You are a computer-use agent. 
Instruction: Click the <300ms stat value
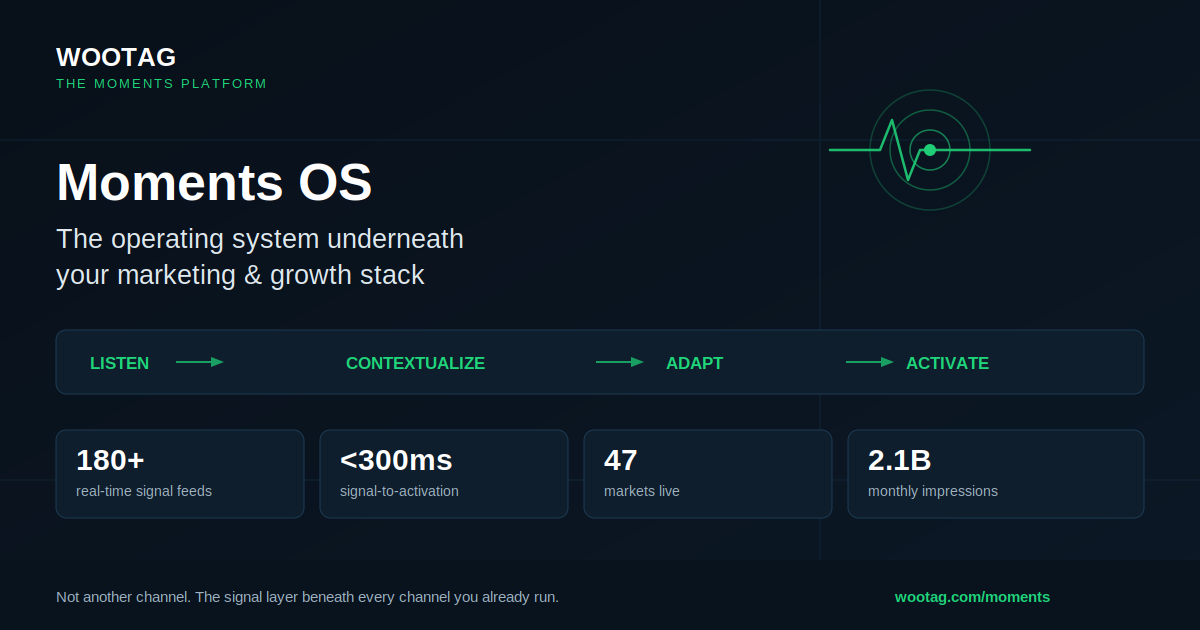pyautogui.click(x=396, y=460)
